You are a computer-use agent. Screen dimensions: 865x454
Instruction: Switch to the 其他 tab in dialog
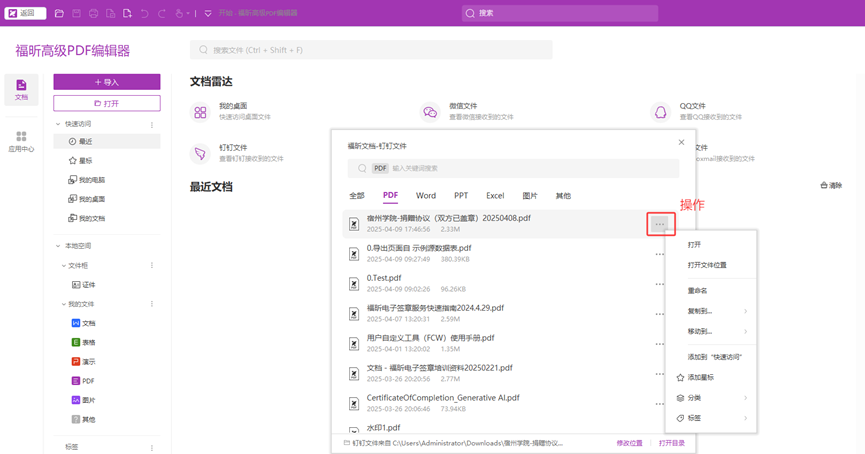tap(563, 196)
